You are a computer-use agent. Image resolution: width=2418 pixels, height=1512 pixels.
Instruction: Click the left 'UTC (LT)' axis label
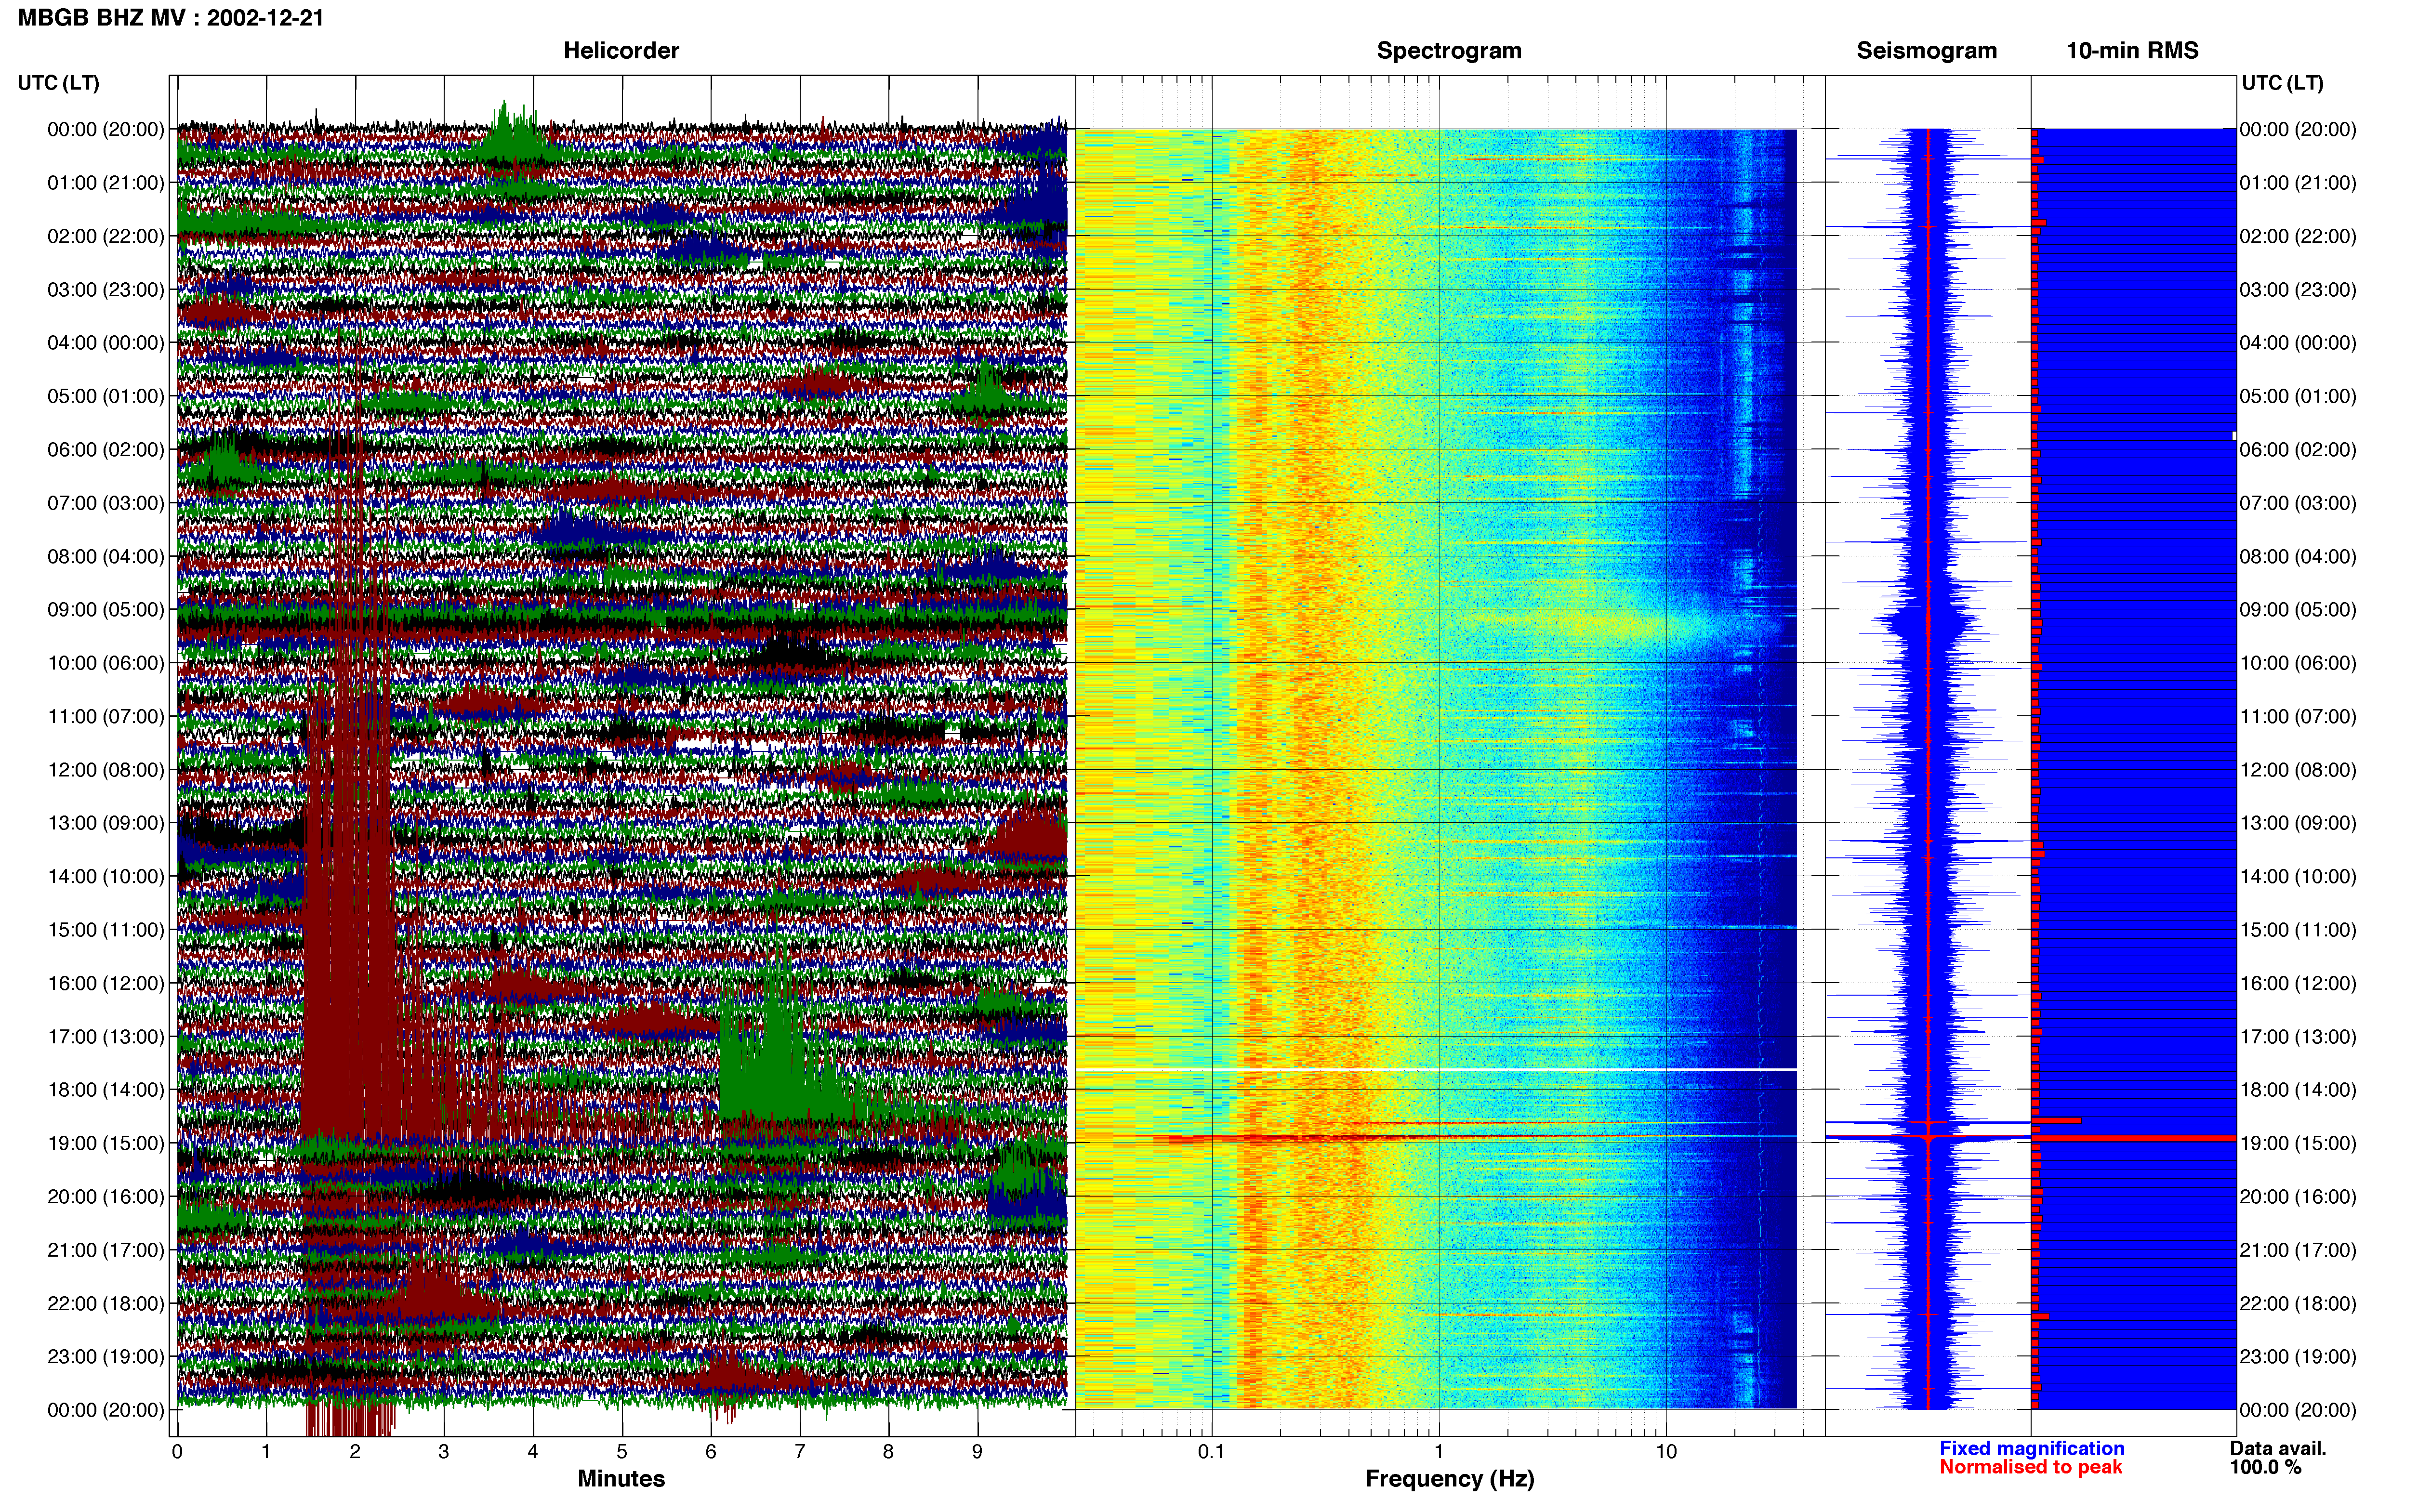(x=59, y=83)
